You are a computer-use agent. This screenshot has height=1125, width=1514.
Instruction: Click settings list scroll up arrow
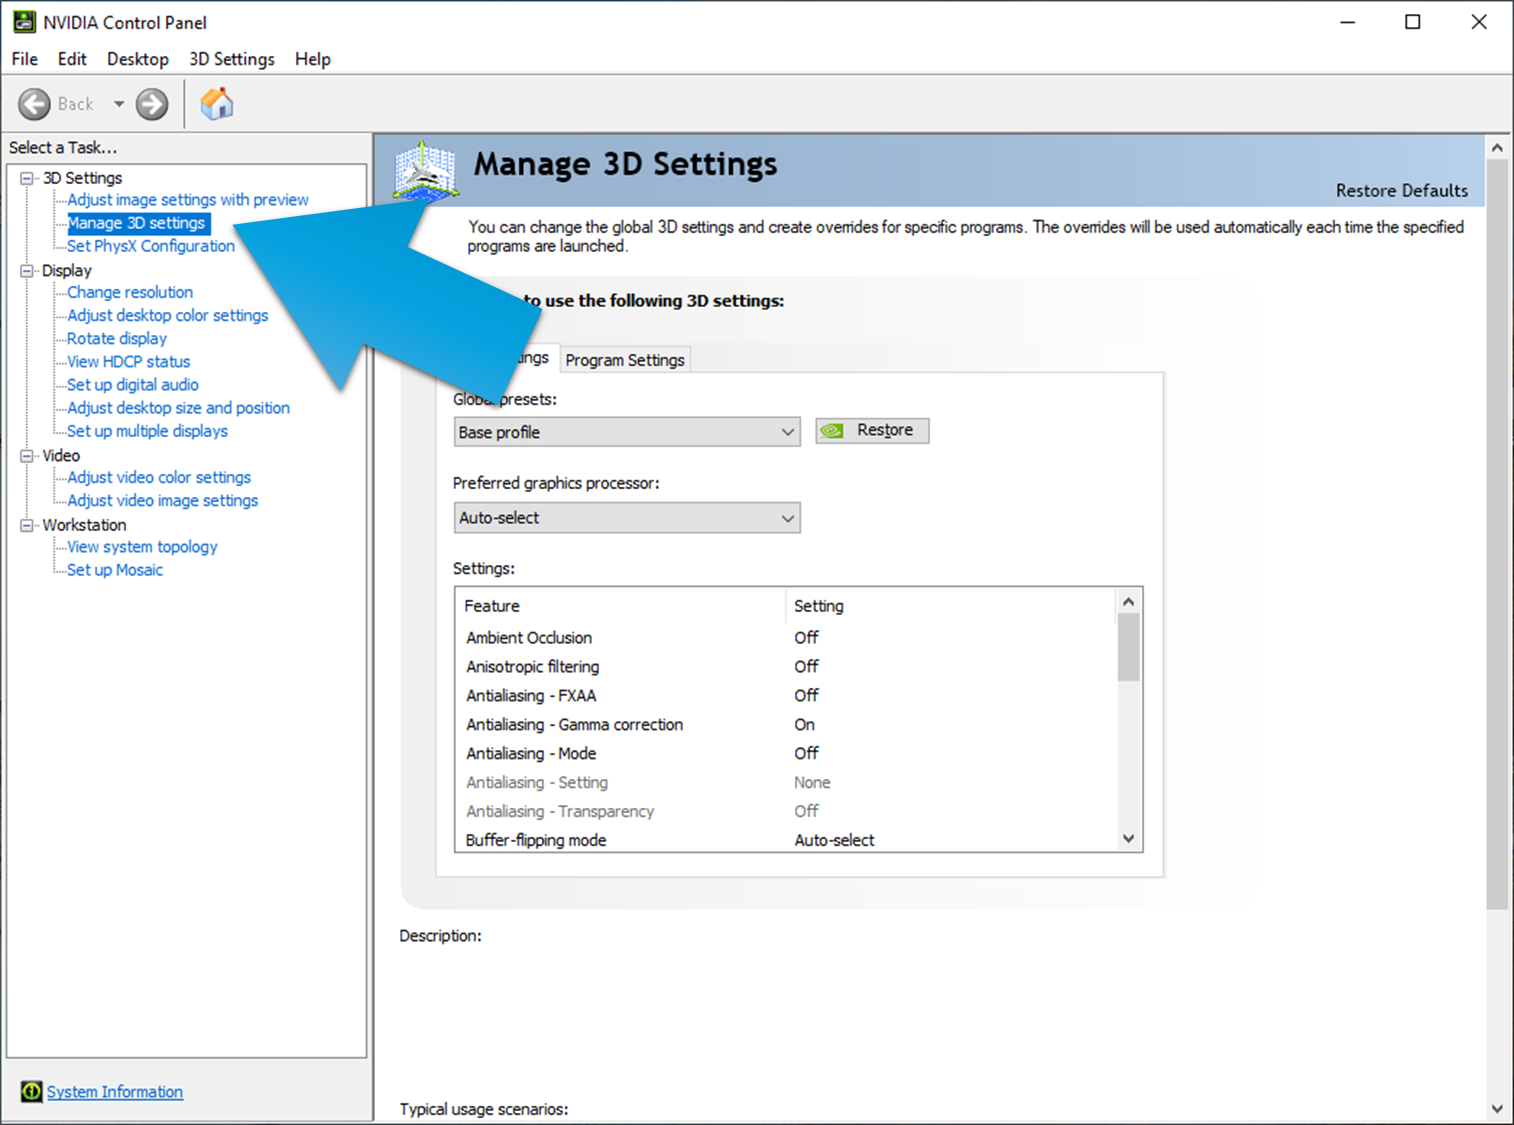(1129, 601)
